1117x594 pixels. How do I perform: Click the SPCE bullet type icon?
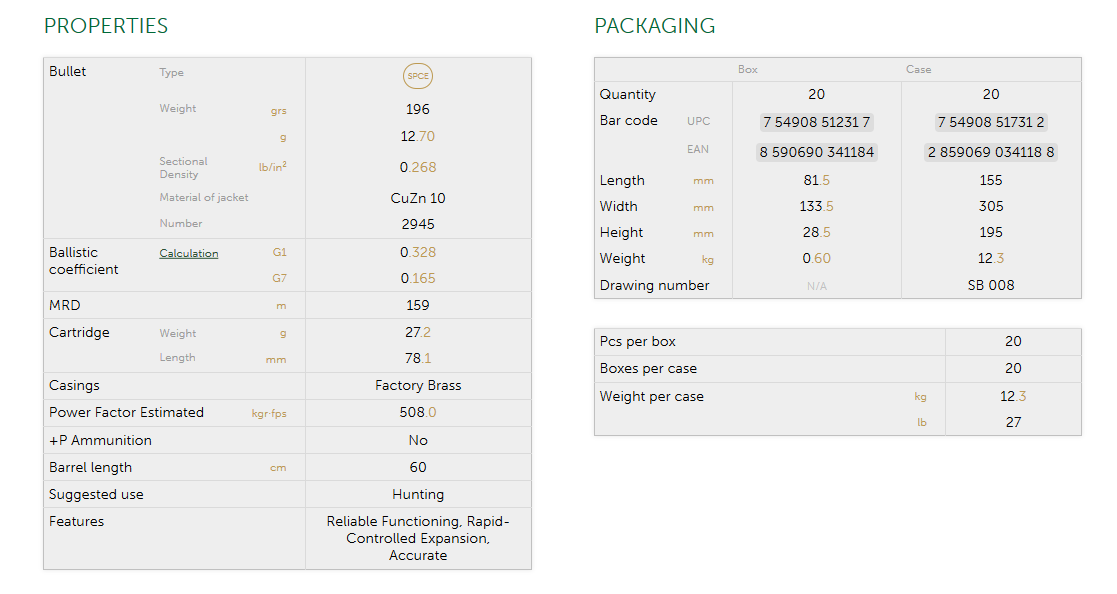(x=418, y=76)
